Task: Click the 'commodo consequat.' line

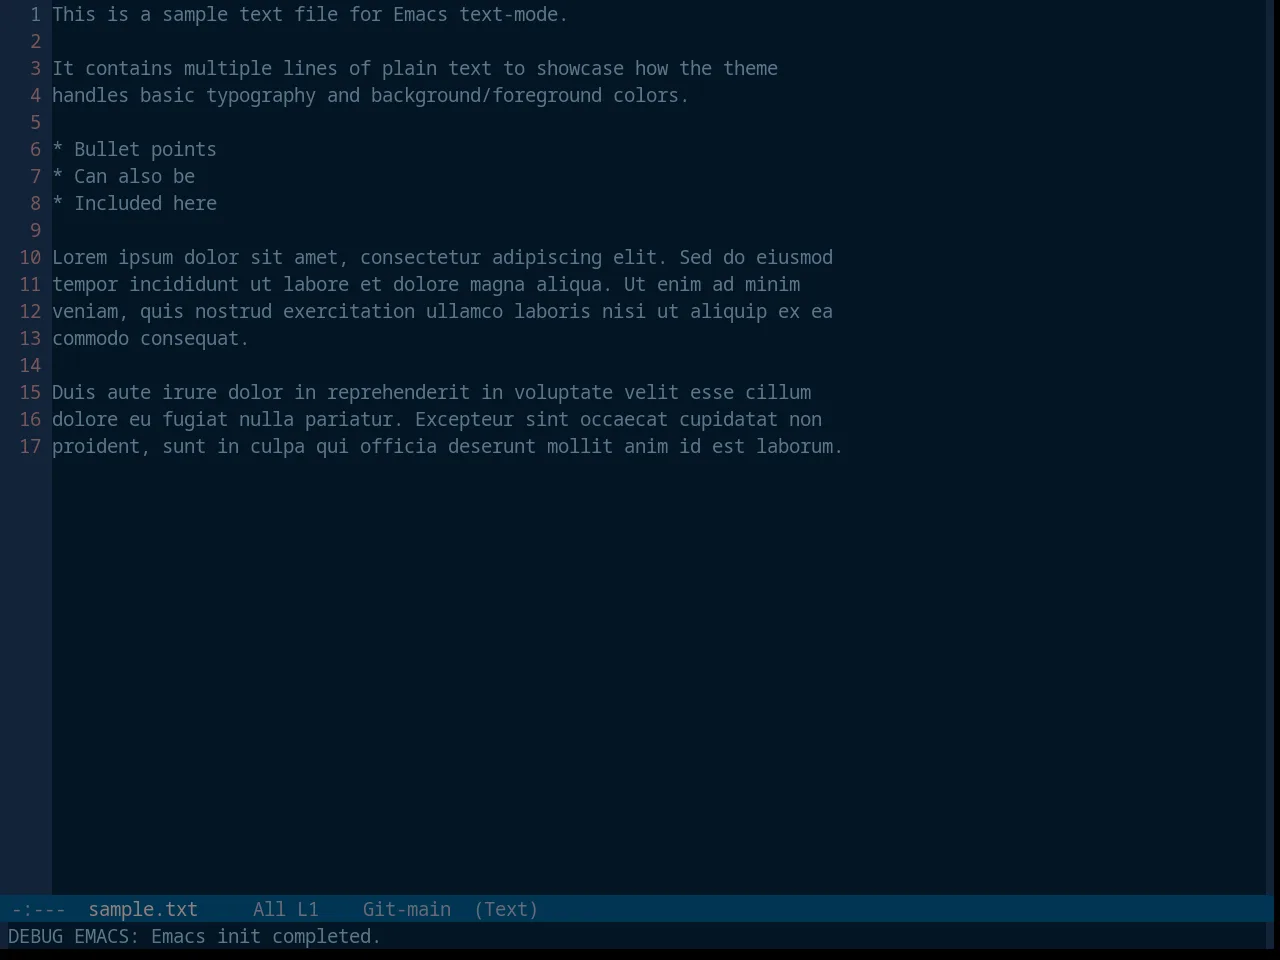Action: 151,338
